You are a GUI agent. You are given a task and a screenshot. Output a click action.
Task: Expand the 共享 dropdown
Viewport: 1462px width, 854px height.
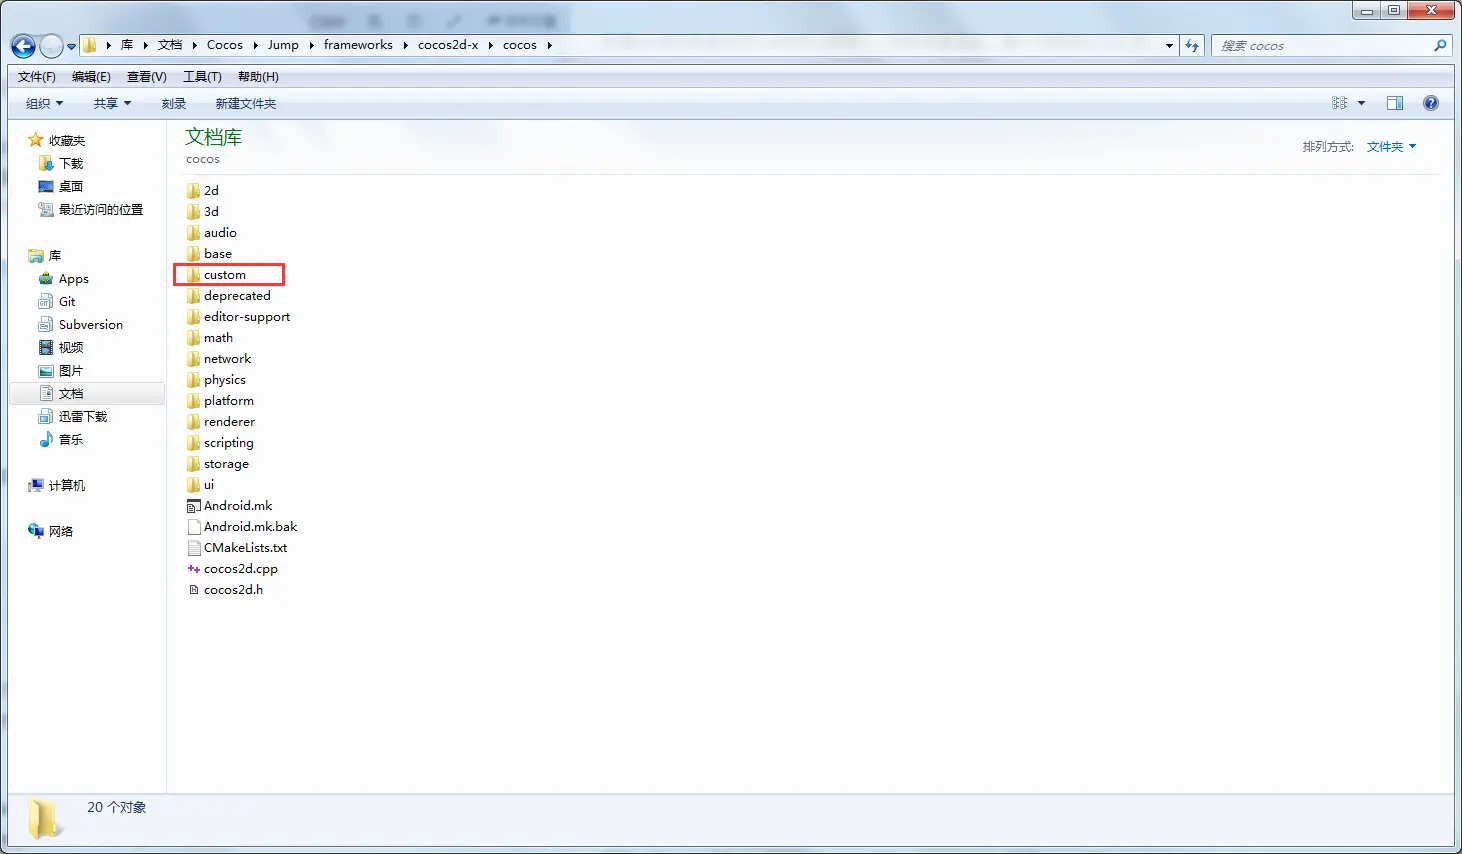click(112, 103)
